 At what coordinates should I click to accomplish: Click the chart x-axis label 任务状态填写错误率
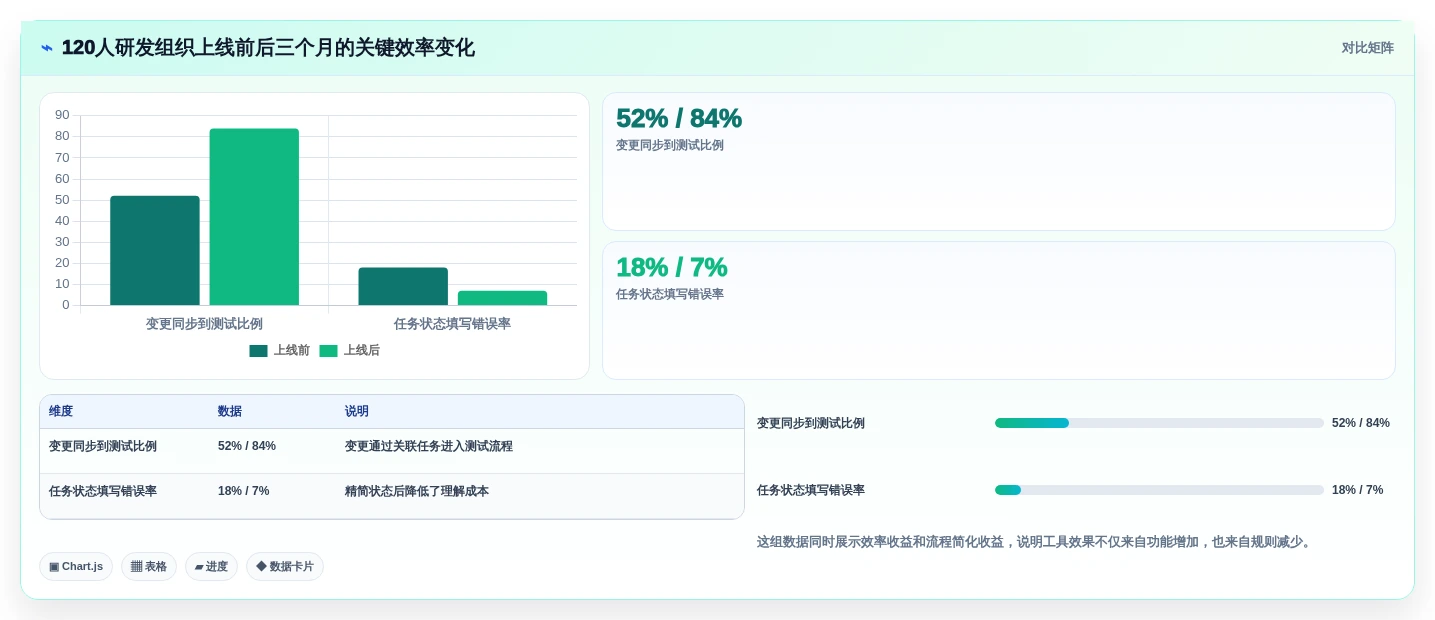pos(452,324)
